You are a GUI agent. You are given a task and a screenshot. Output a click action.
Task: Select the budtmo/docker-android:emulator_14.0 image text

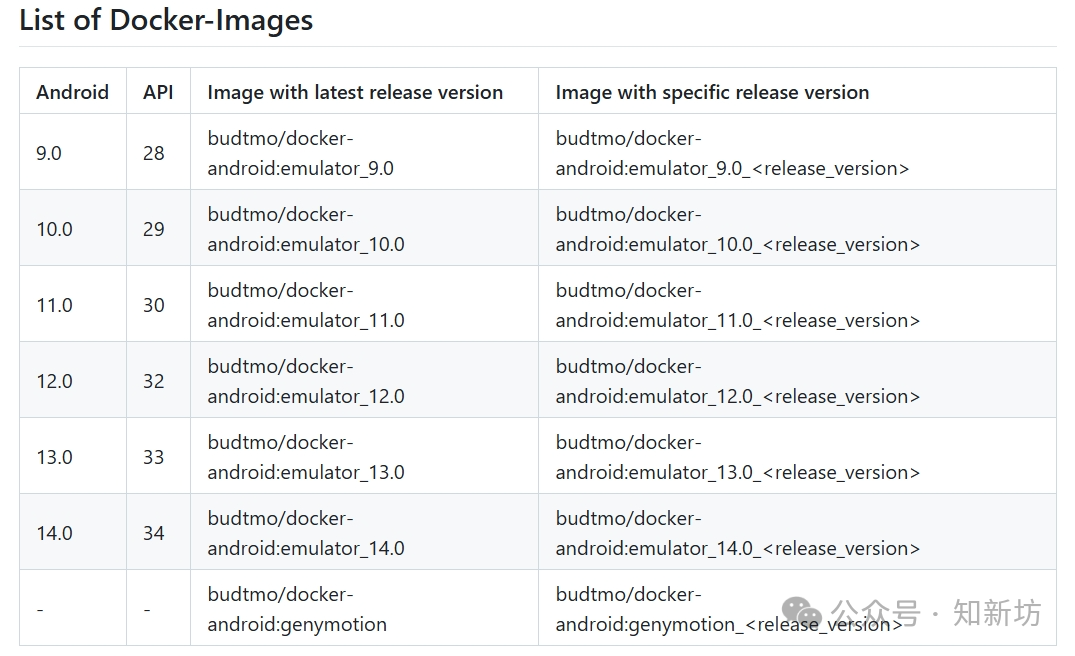point(305,533)
